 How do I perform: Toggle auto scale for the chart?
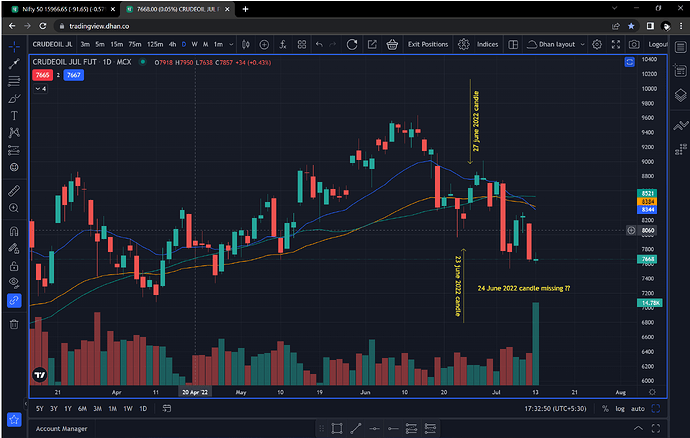[x=638, y=408]
